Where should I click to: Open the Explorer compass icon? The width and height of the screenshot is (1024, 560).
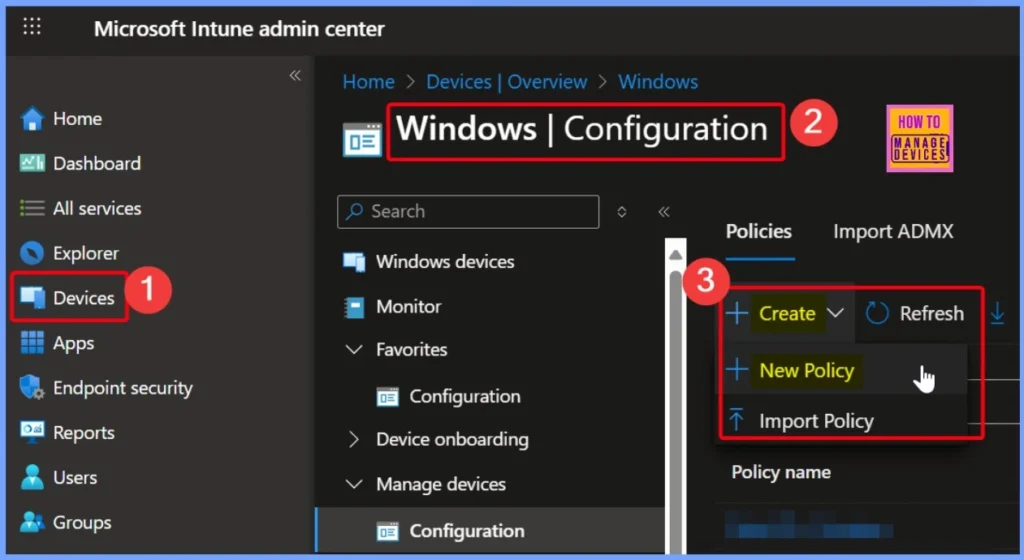tap(31, 253)
